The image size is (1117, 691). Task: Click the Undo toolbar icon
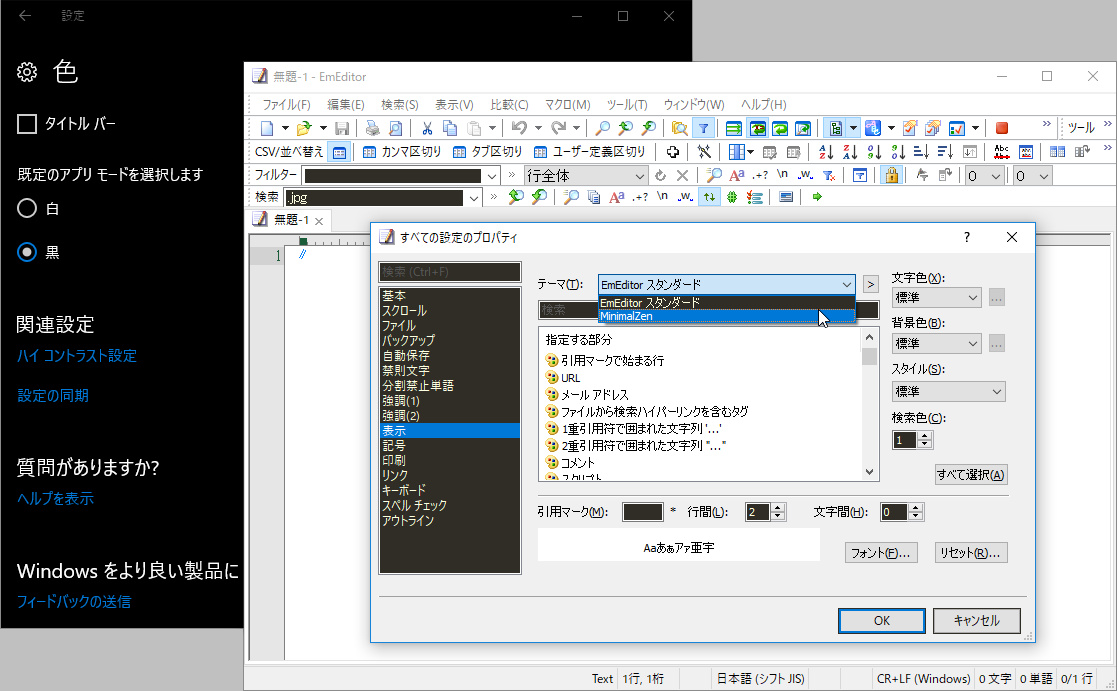coord(521,128)
